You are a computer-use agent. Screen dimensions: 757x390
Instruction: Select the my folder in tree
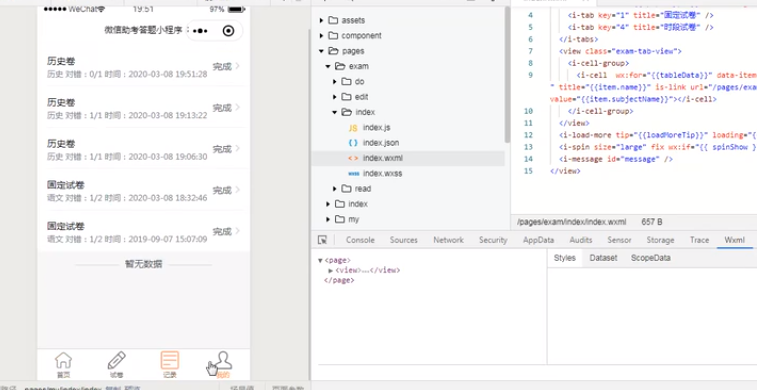pyautogui.click(x=354, y=219)
